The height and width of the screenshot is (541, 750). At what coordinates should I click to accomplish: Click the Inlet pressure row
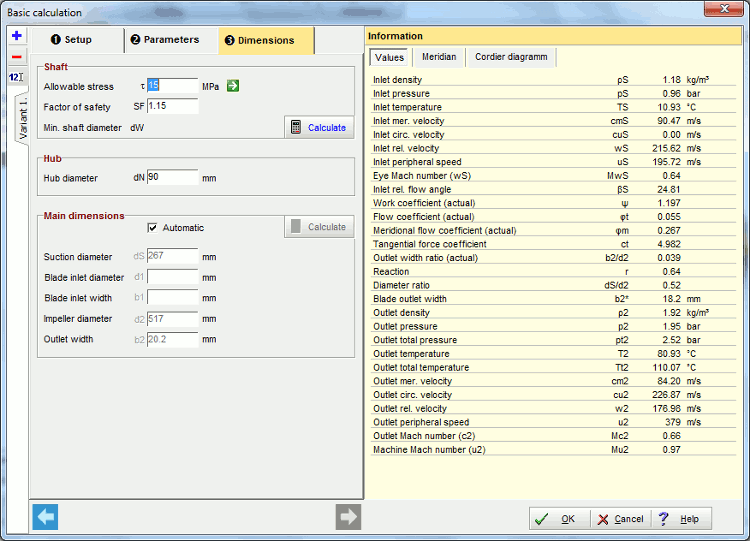pos(553,94)
